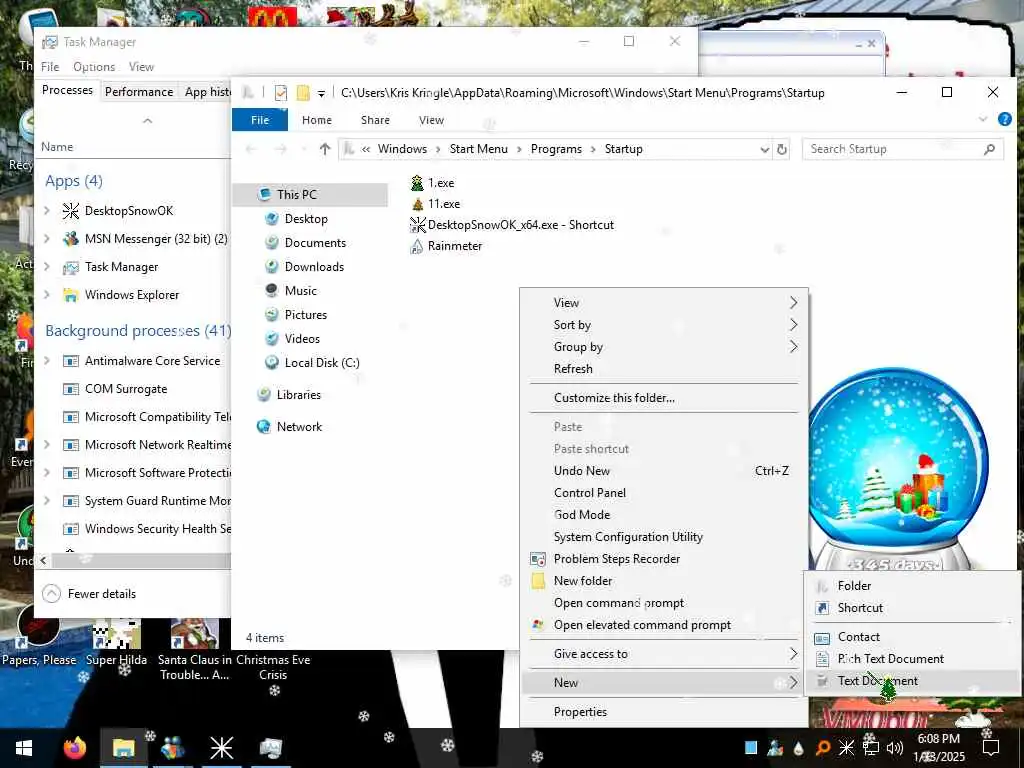Click the Up one level arrow
The width and height of the screenshot is (1024, 768).
click(x=325, y=149)
